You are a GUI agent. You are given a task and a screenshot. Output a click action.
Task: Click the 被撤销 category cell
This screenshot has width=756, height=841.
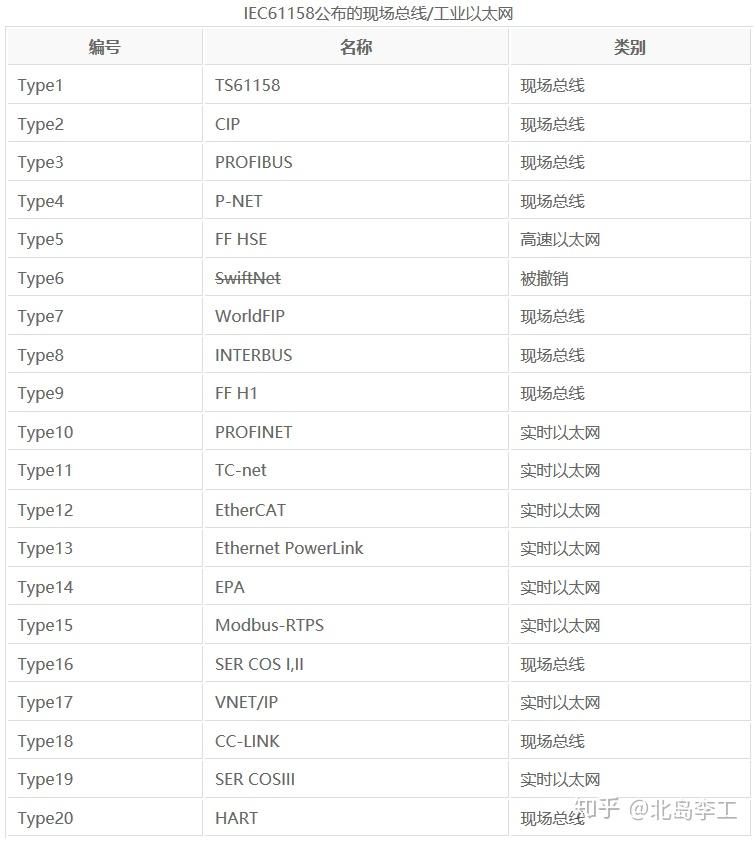[x=544, y=278]
